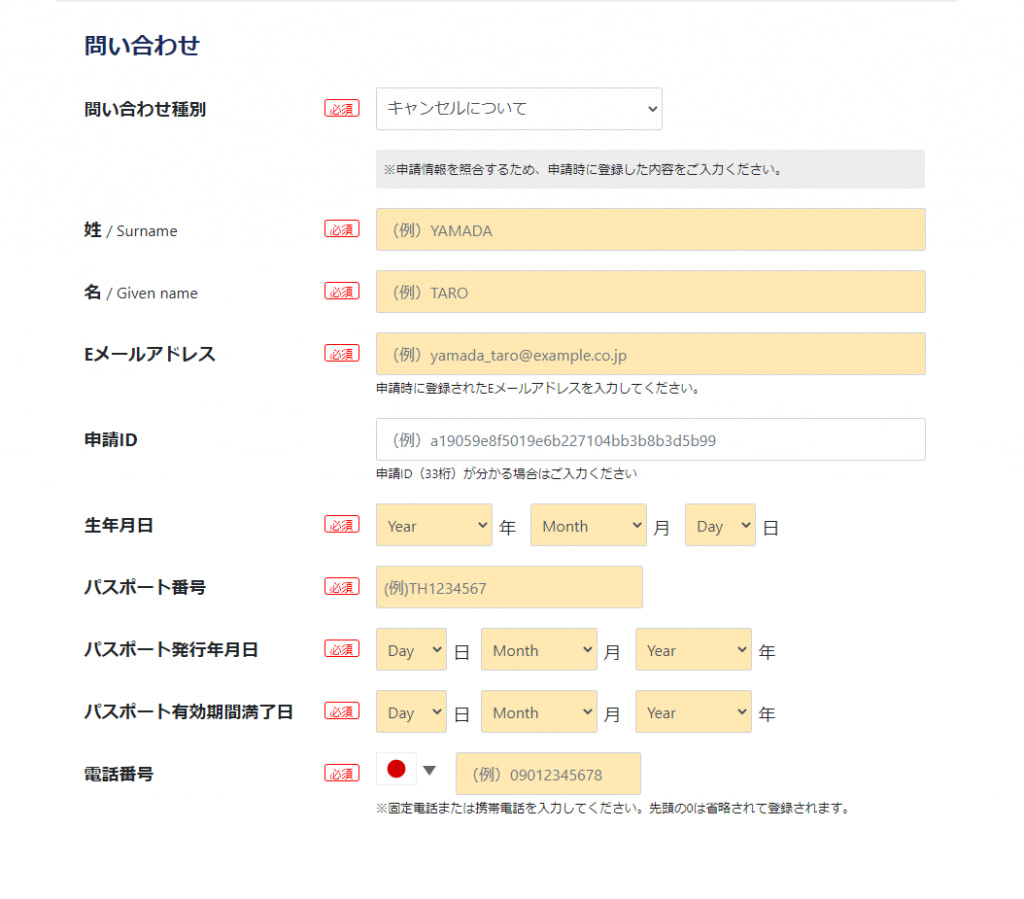Click the パスポート発行年月日 label
Screen dimensions: 1024x899
tap(171, 650)
